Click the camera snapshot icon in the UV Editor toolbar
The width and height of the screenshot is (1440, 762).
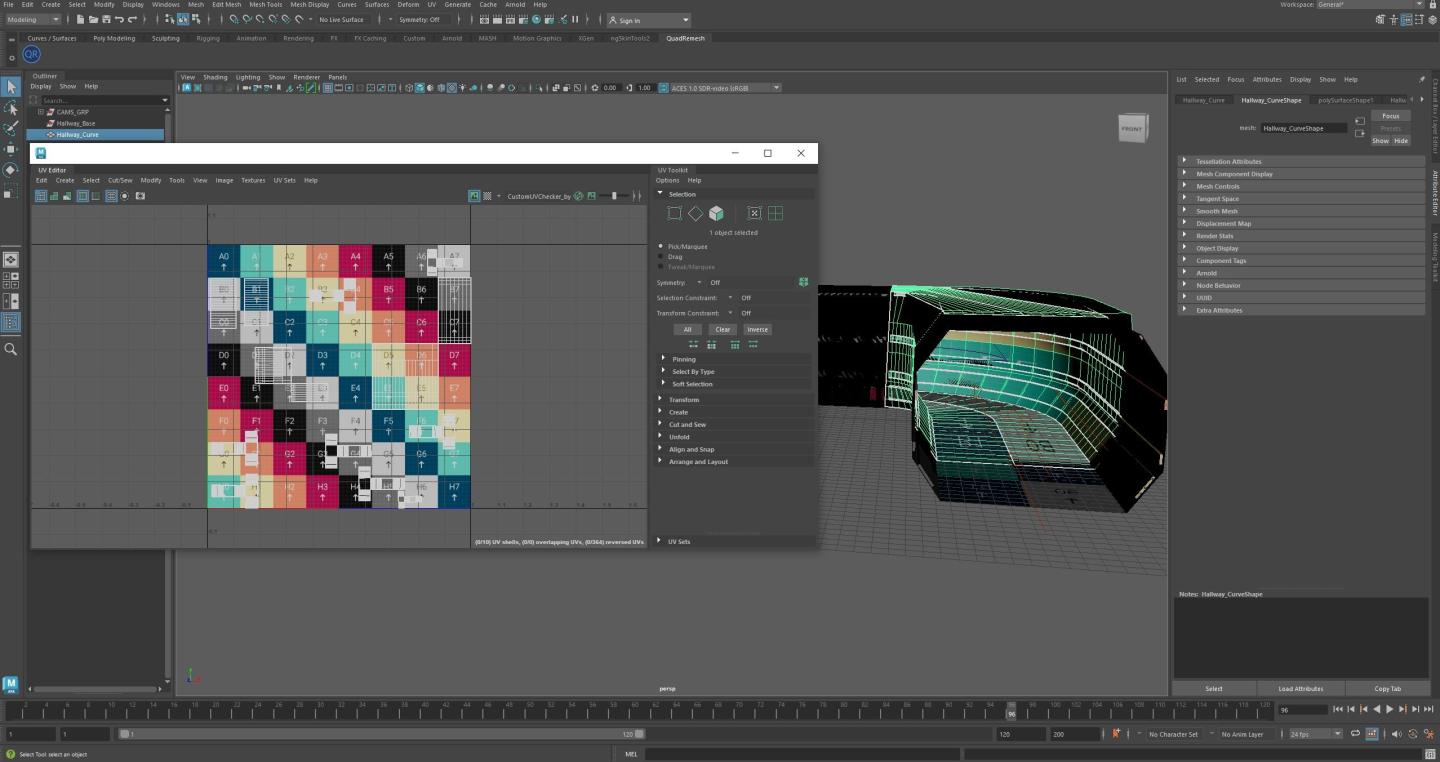(x=140, y=196)
